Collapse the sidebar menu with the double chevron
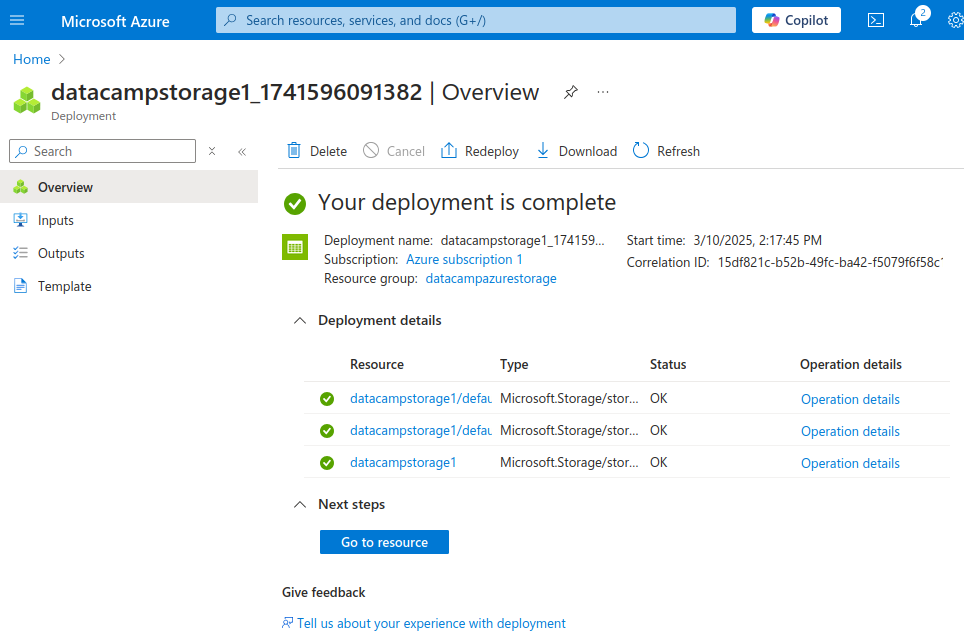 (x=242, y=151)
